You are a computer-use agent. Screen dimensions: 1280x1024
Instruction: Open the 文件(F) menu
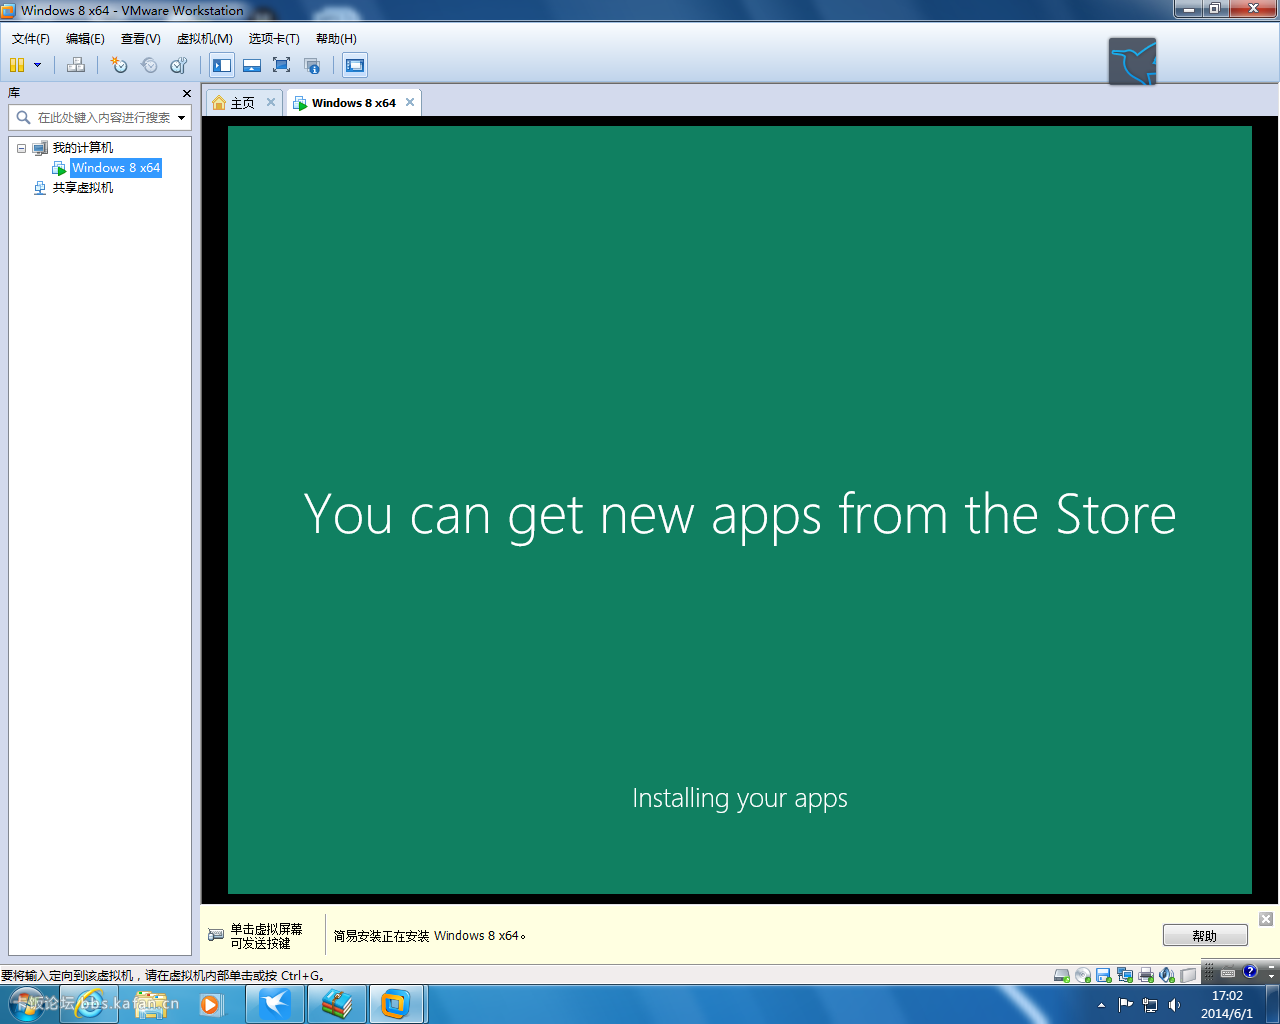click(x=31, y=38)
